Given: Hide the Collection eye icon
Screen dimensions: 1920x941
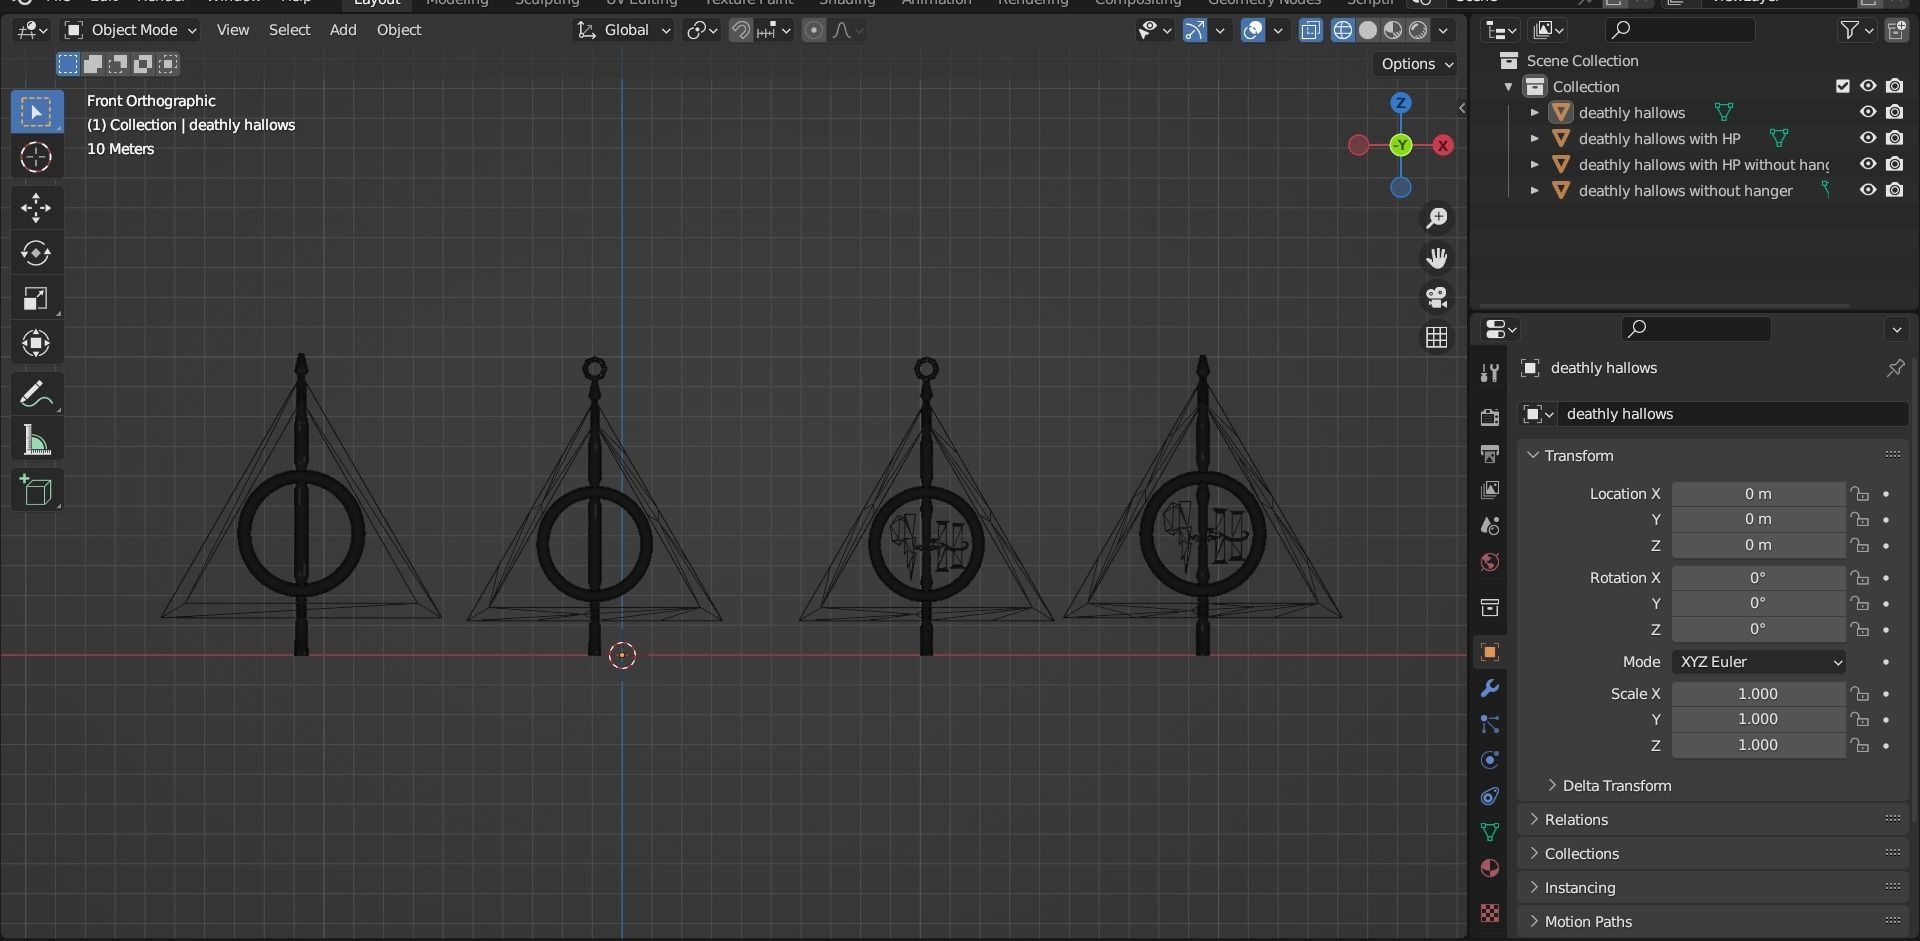Looking at the screenshot, I should click(1868, 86).
